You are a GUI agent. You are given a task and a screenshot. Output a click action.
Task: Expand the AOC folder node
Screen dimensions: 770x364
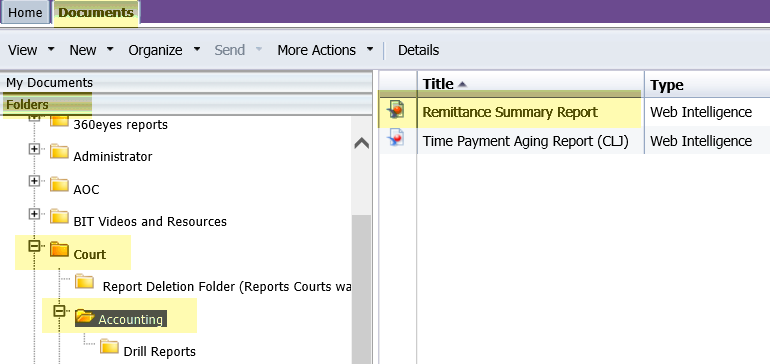tap(34, 181)
